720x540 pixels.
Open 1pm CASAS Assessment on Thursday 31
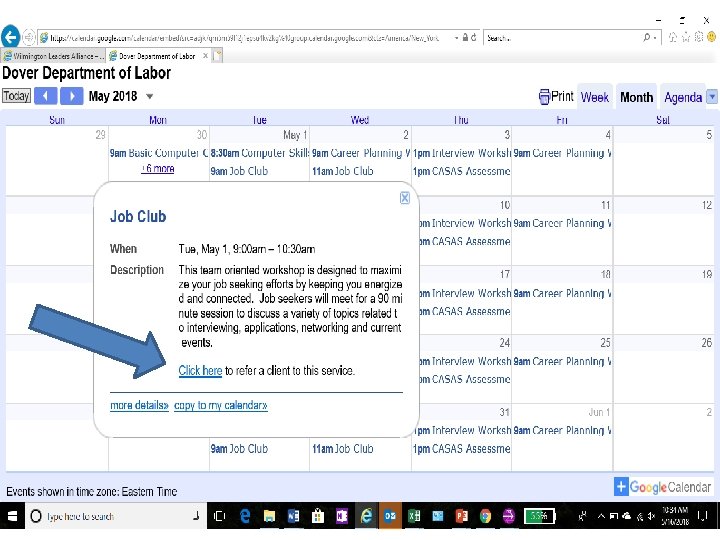click(x=461, y=448)
